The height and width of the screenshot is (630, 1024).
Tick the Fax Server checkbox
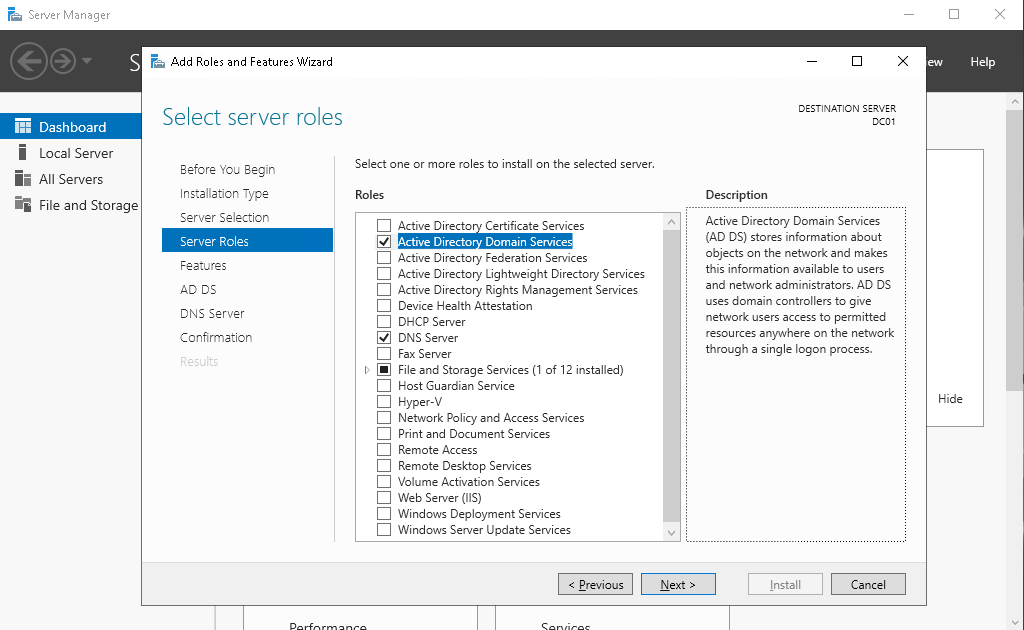pyautogui.click(x=384, y=354)
